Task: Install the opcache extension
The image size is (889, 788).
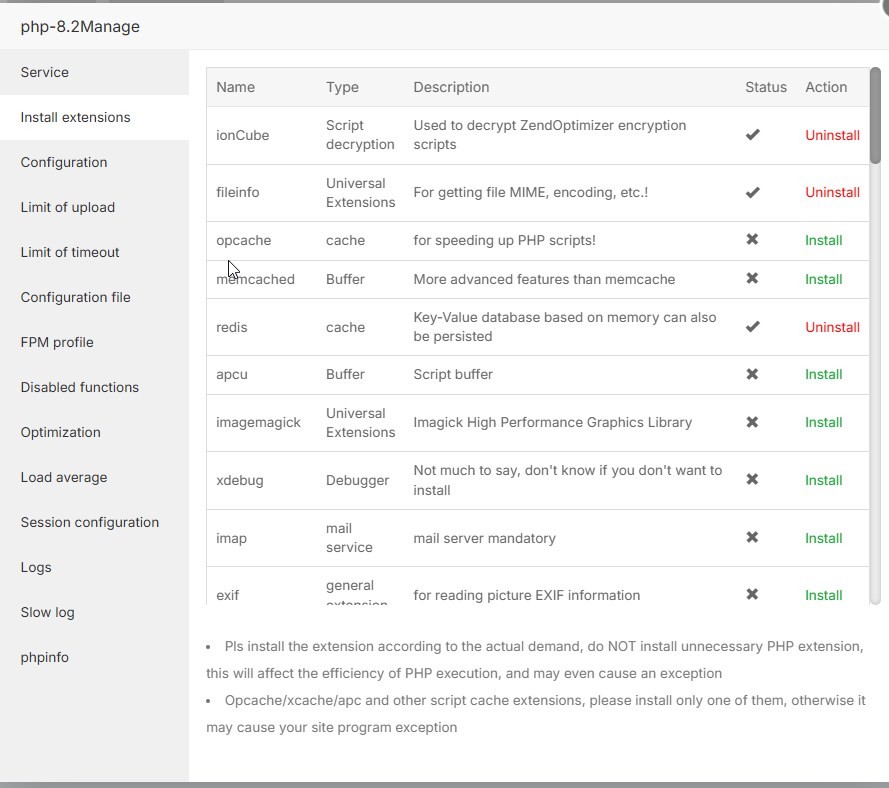Action: pos(823,240)
